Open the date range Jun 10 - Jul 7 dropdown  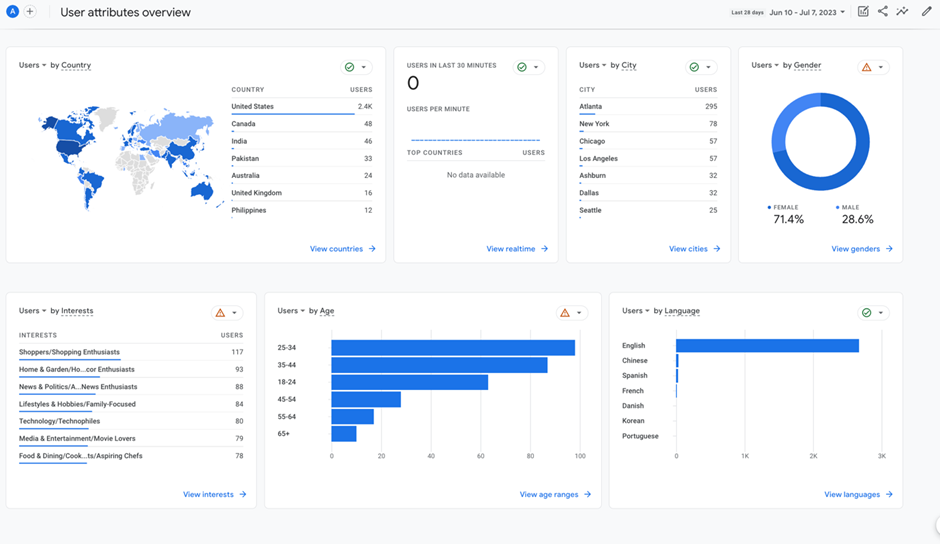807,13
